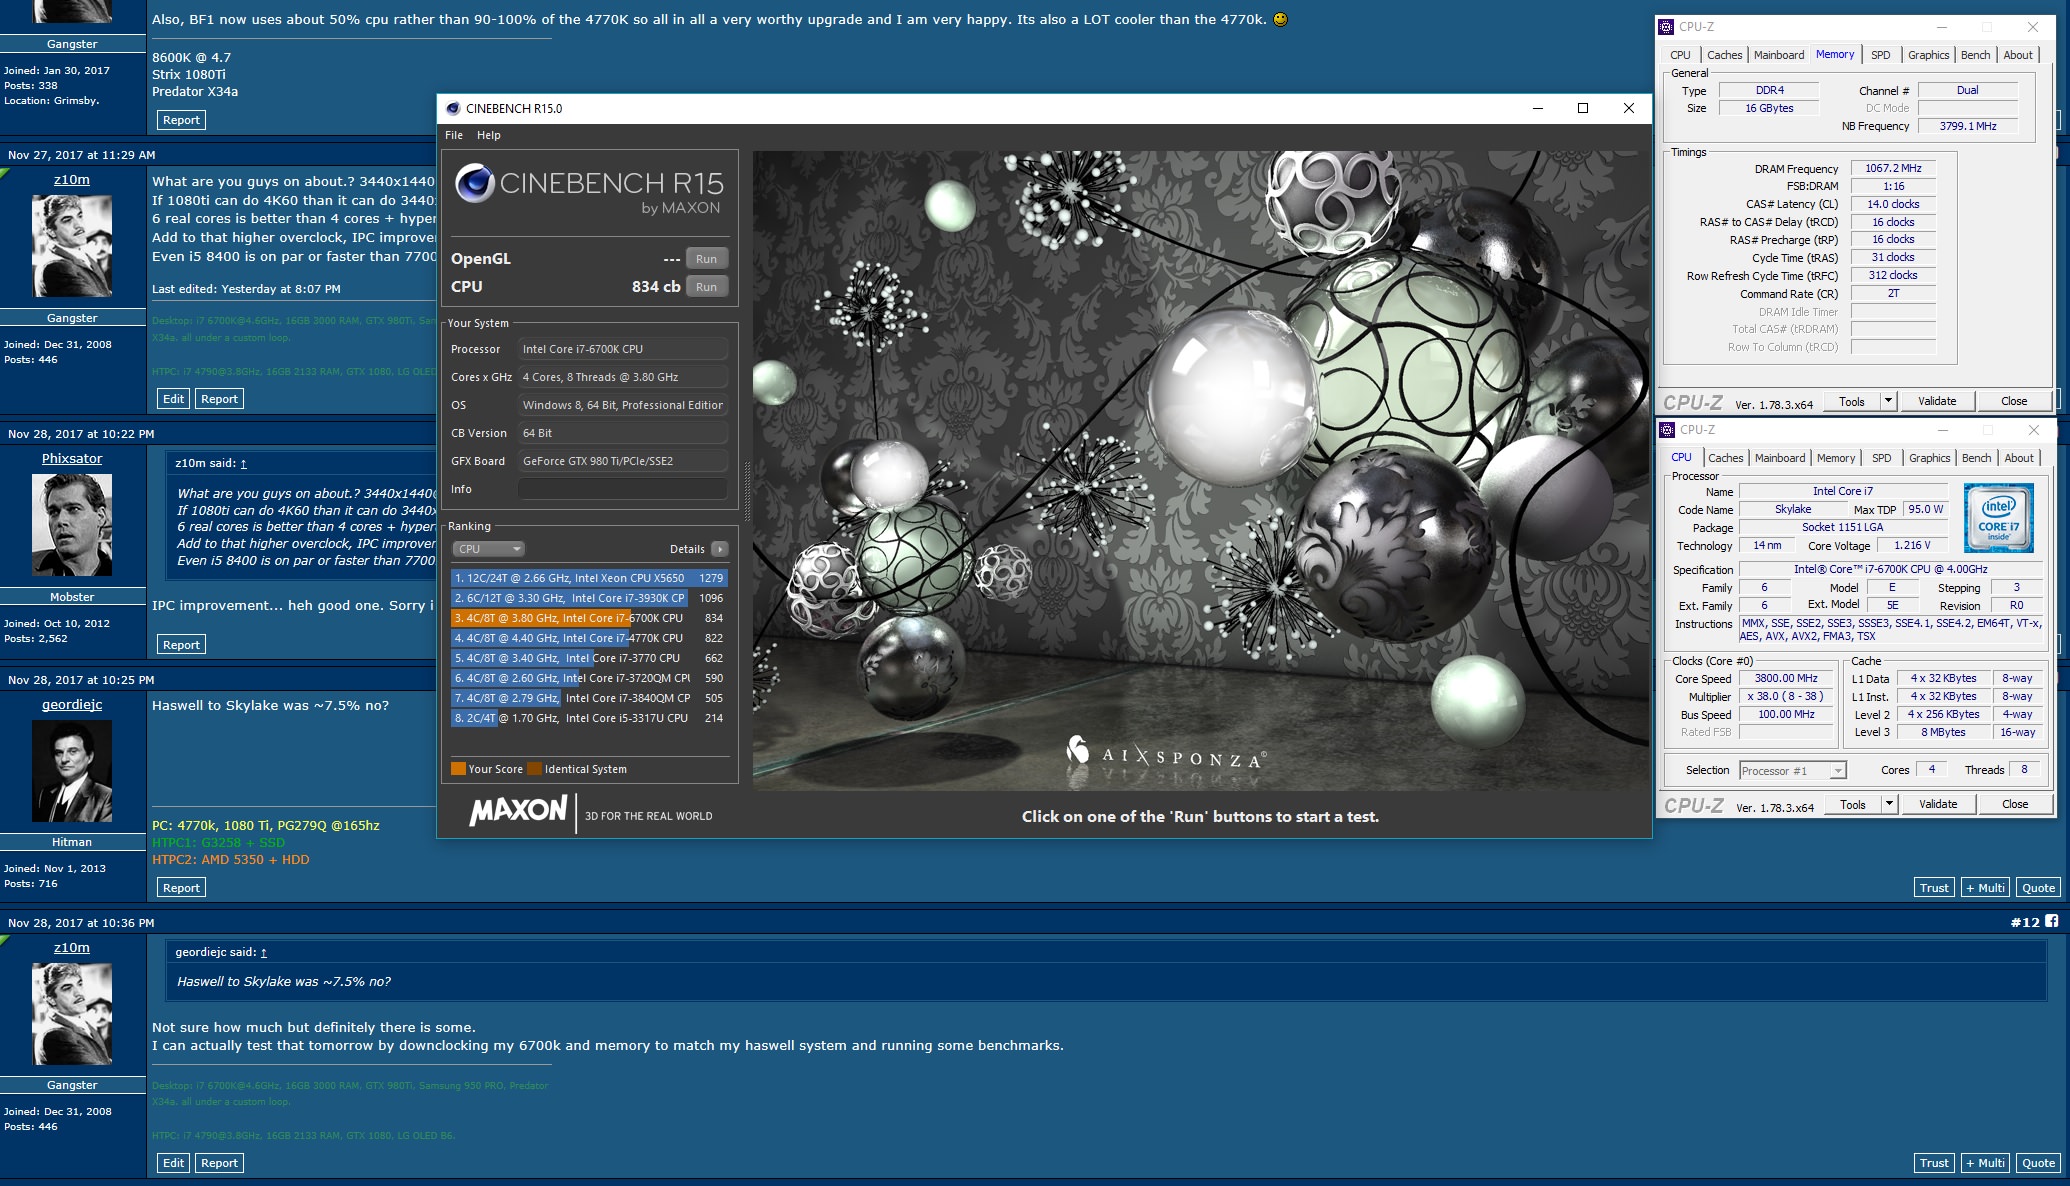The width and height of the screenshot is (2070, 1186).
Task: Click the smiley emoji ending the first post
Action: (1280, 19)
